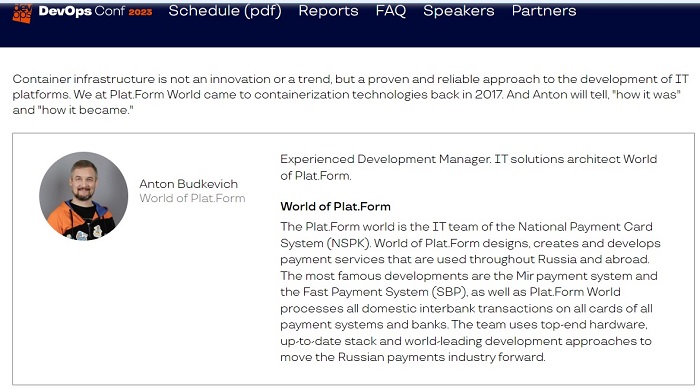Screen dimensions: 700x390
Task: Click the grey World of Plat.Form company label
Action: coord(192,198)
